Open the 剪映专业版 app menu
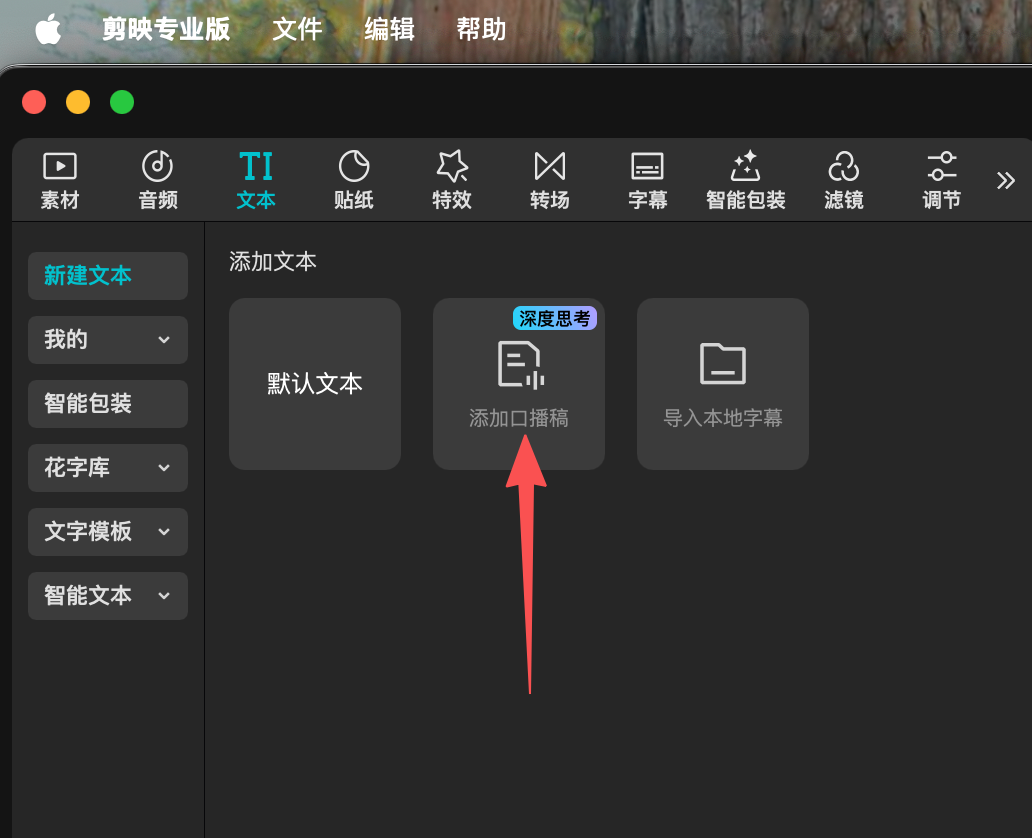 tap(166, 30)
